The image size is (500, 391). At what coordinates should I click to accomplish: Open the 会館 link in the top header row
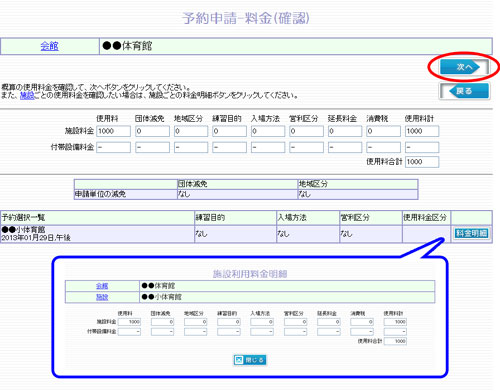pyautogui.click(x=49, y=46)
